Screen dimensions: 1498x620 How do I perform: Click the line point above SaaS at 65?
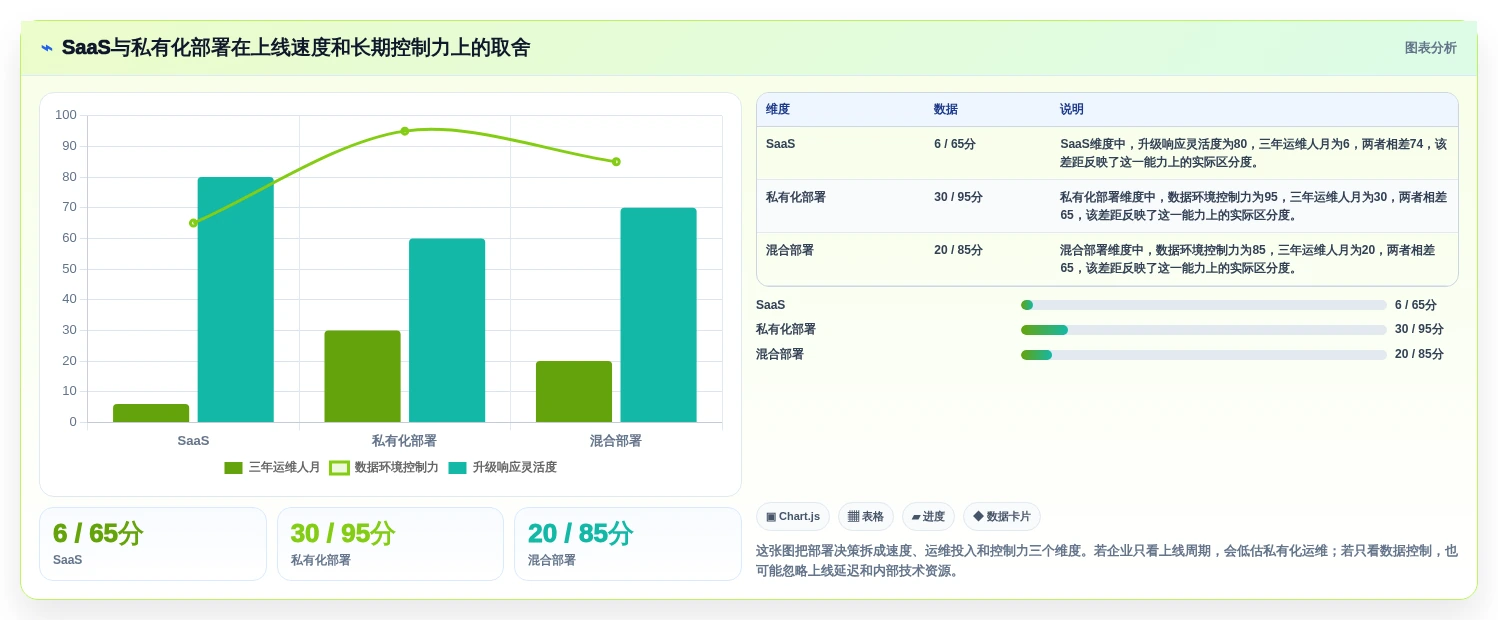pyautogui.click(x=193, y=223)
